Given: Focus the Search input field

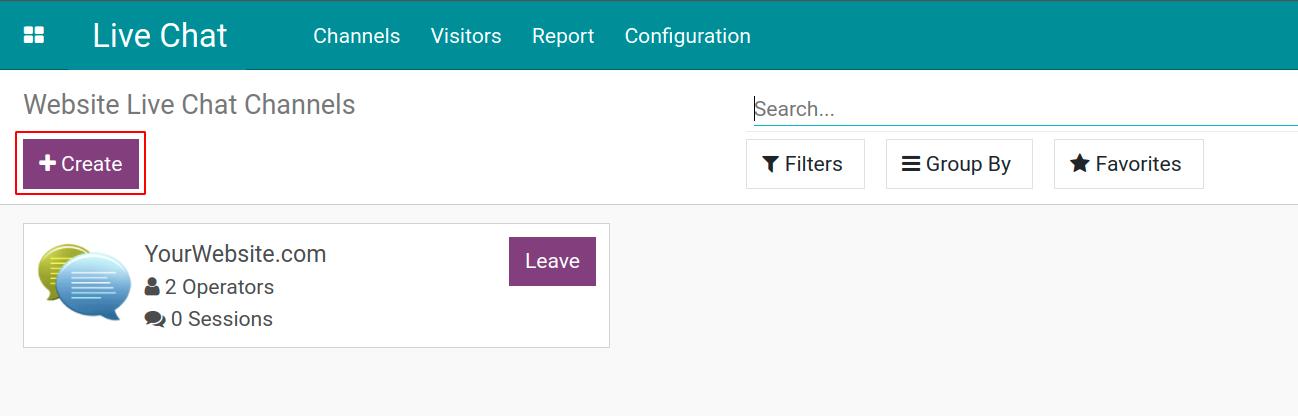Looking at the screenshot, I should click(x=1025, y=109).
